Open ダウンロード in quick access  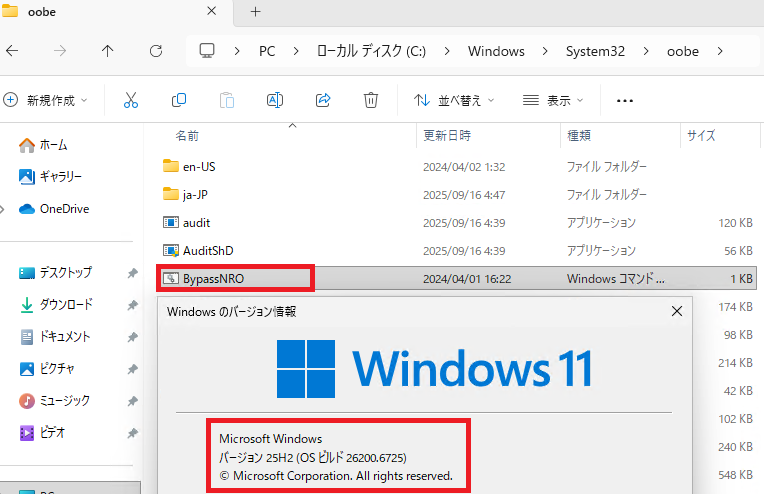point(66,305)
